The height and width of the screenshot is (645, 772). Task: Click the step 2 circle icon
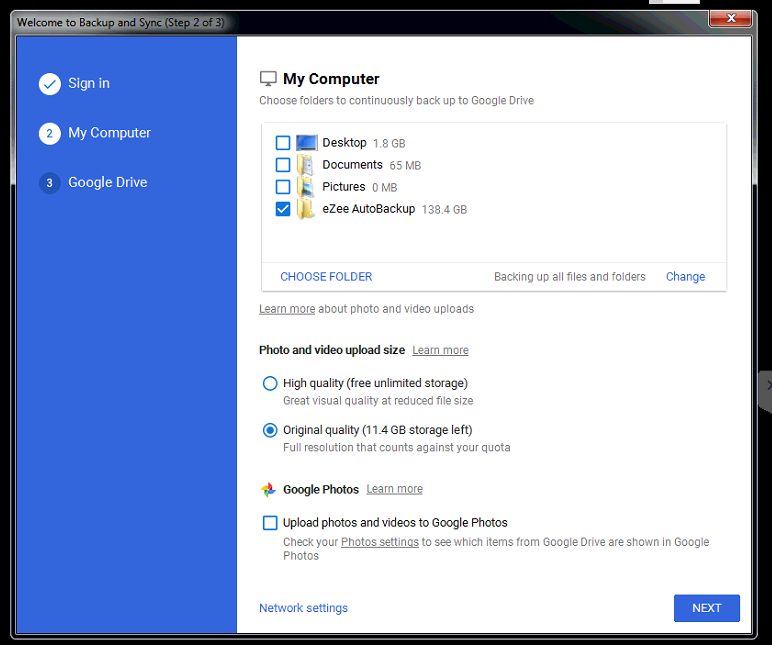[x=50, y=133]
